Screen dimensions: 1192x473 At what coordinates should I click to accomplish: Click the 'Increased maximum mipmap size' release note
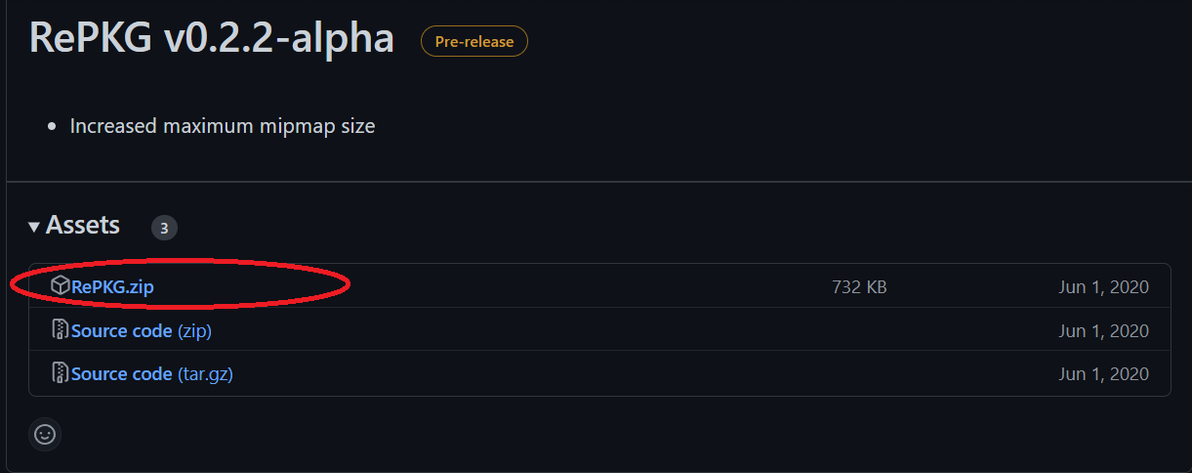(222, 127)
